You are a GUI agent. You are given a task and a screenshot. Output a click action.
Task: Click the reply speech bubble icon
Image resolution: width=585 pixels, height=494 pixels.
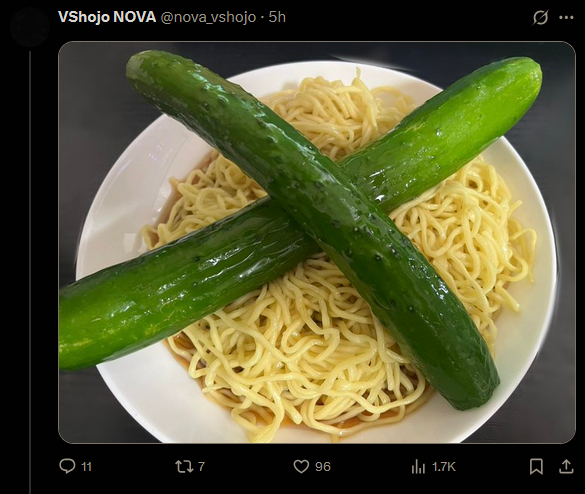67,466
